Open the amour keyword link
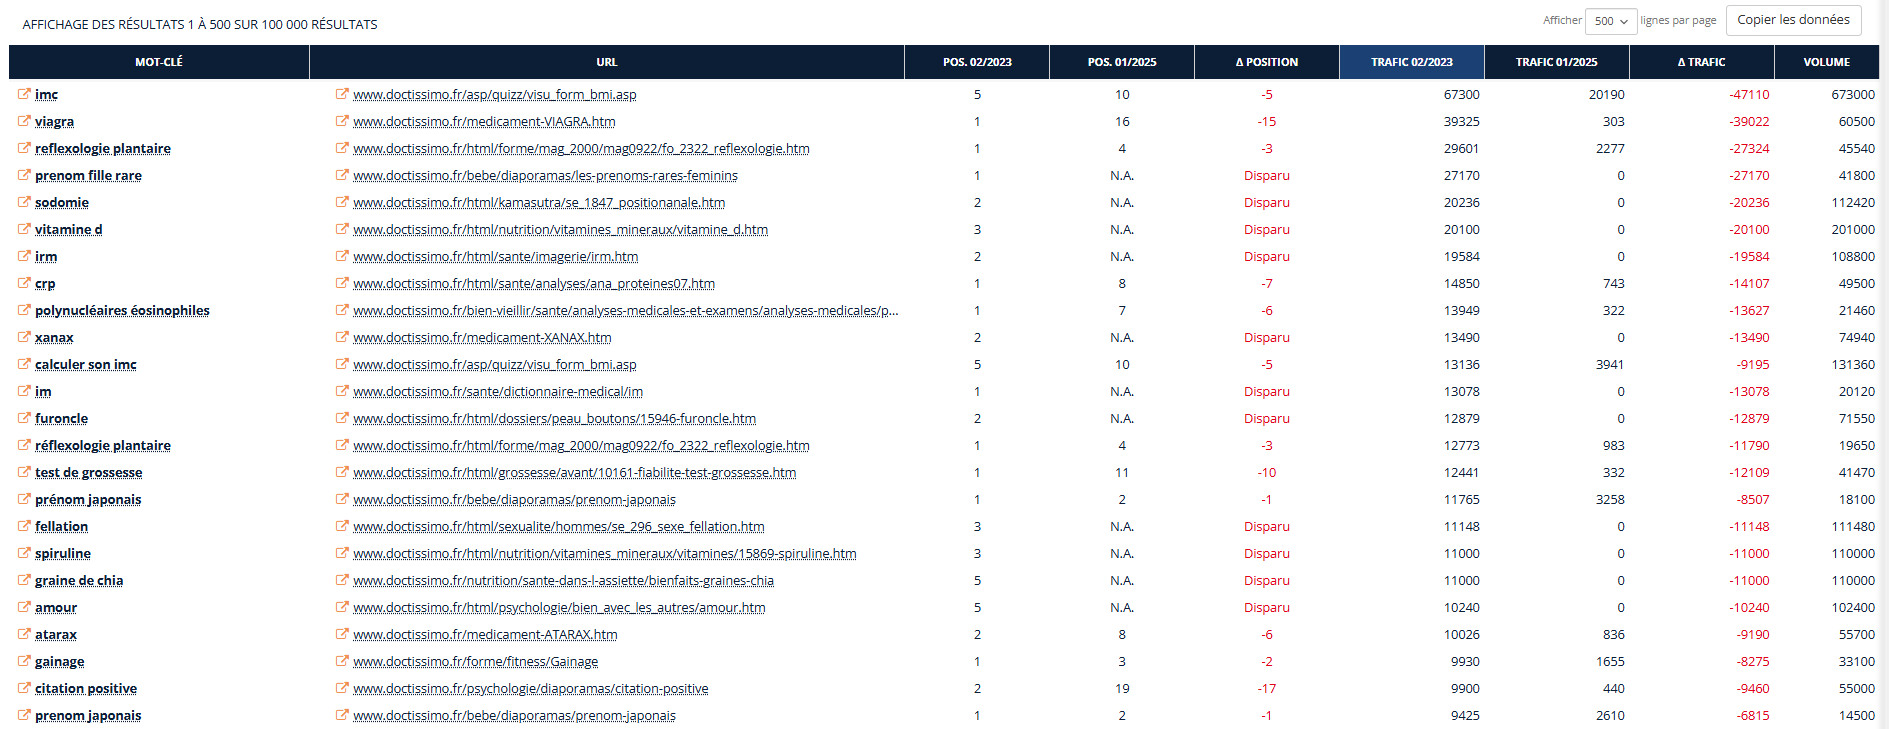 [56, 607]
